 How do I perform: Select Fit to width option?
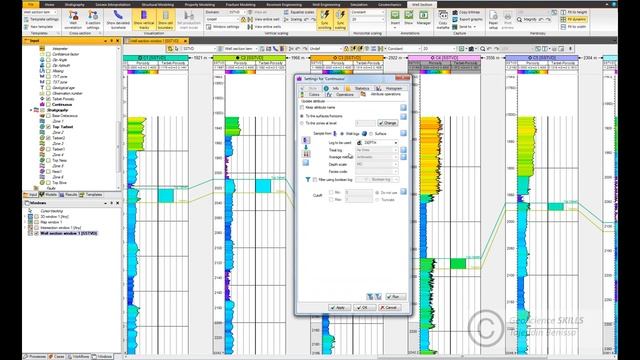pyautogui.click(x=573, y=27)
